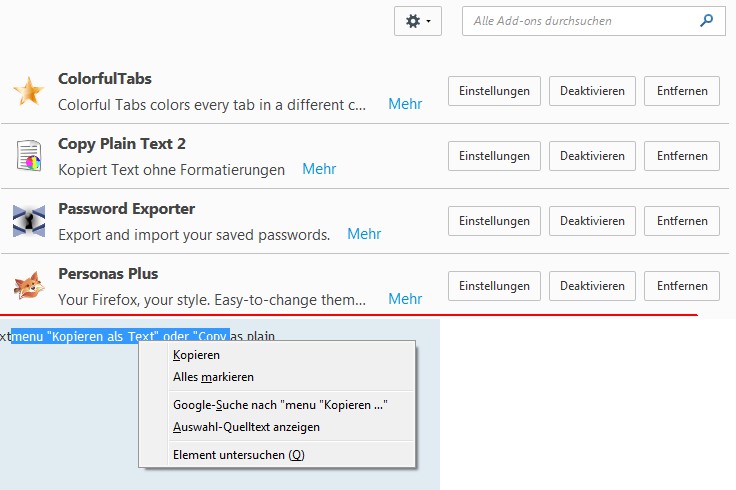Expand ColorfulTabs description via Mehr
The width and height of the screenshot is (736, 490).
tap(405, 104)
